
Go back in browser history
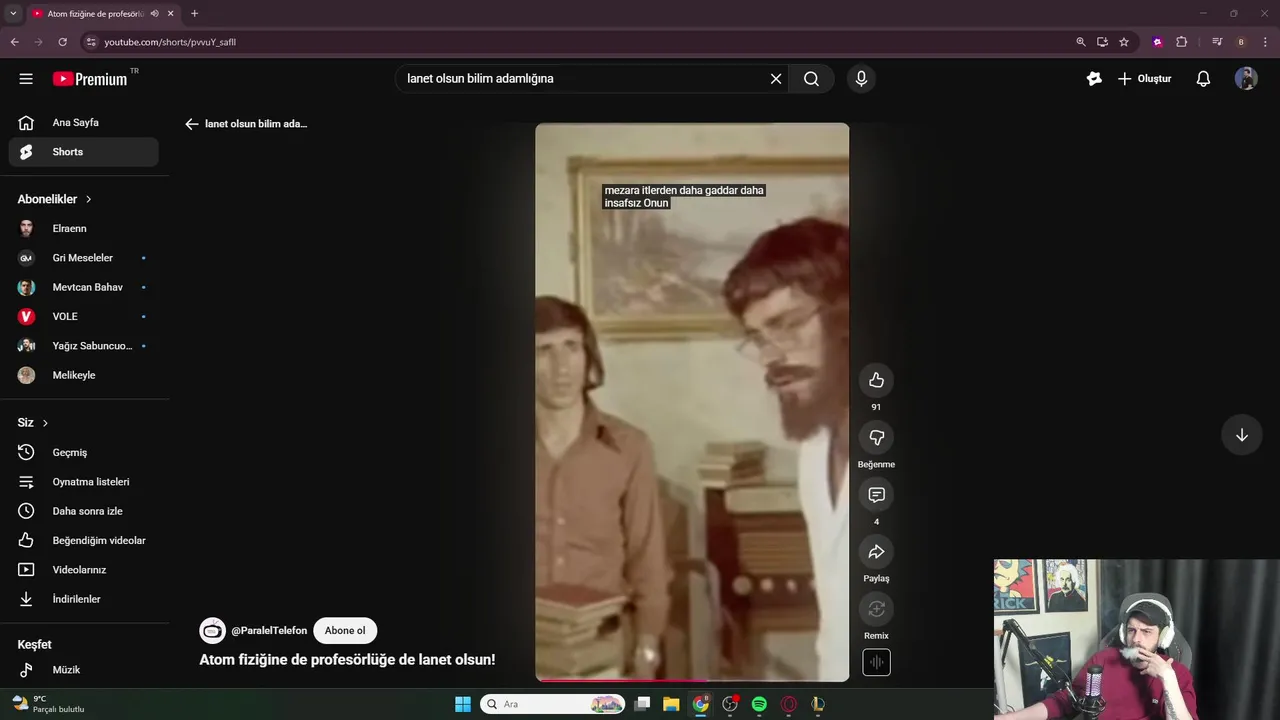(14, 42)
